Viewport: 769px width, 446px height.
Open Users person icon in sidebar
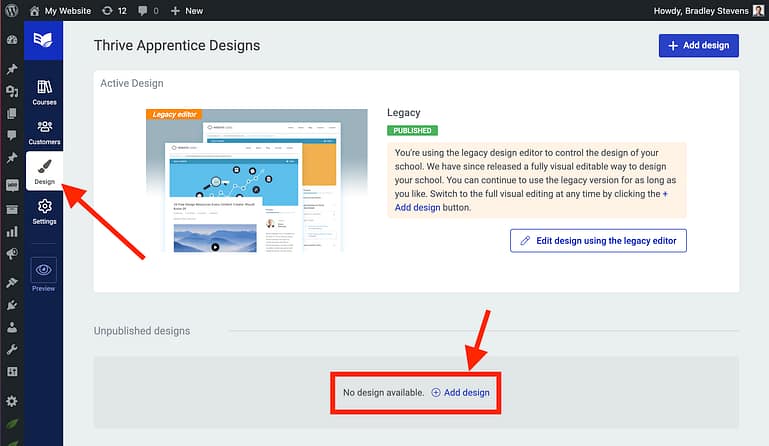coord(12,327)
